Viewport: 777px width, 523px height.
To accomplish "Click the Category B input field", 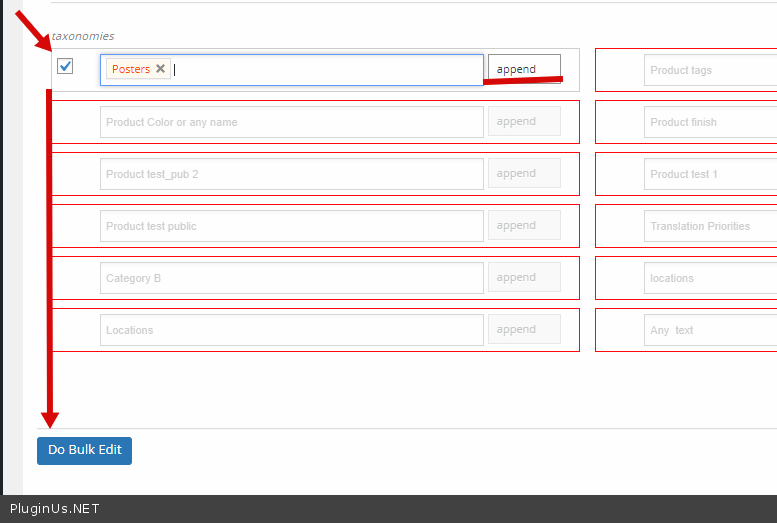I will (291, 278).
